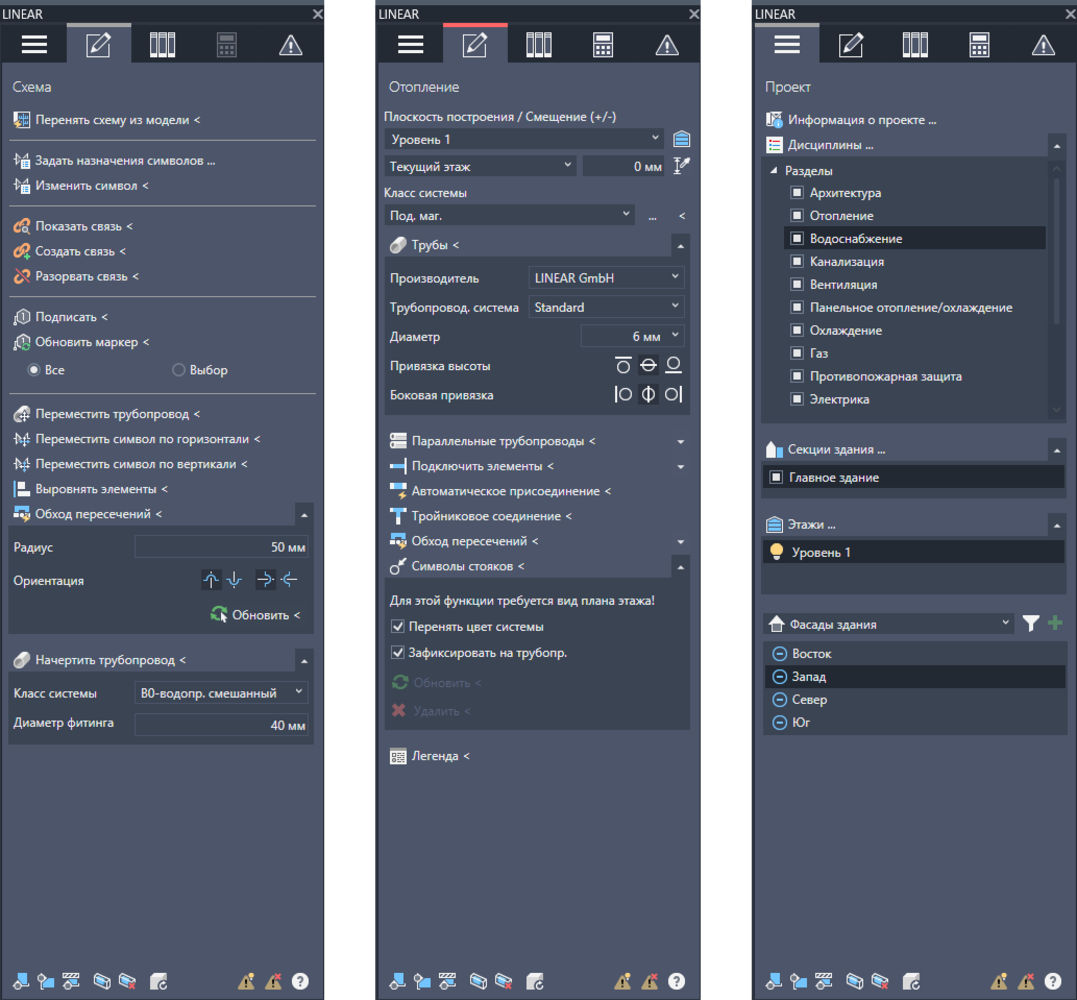Set orientation to downward arc icon

[234, 580]
